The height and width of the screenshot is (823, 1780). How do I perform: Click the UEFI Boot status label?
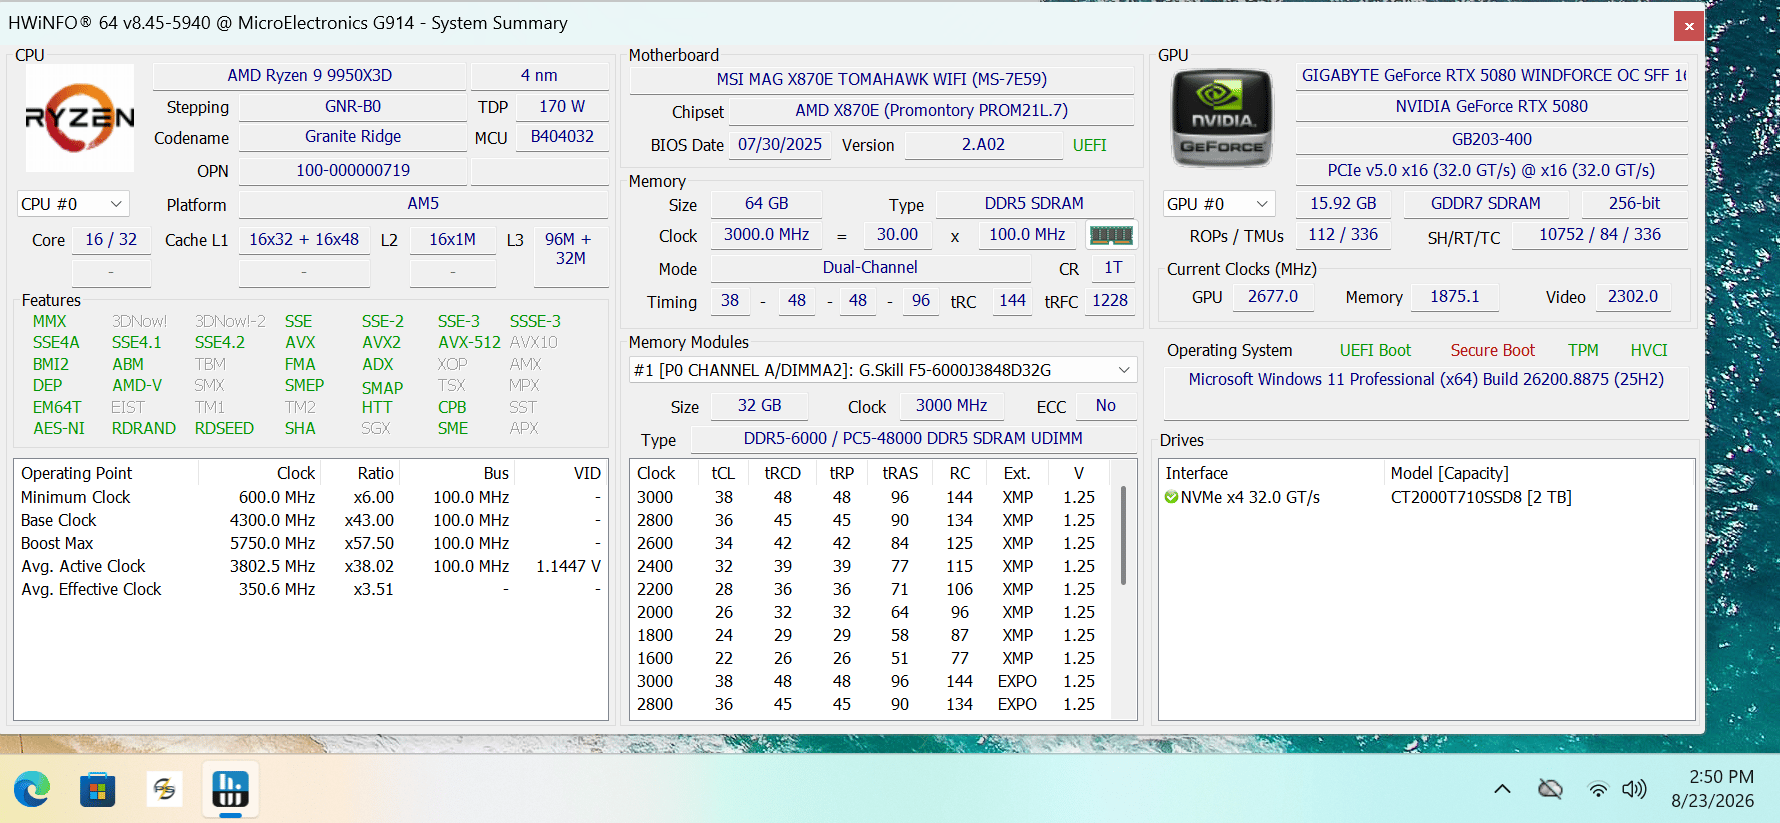coord(1375,351)
